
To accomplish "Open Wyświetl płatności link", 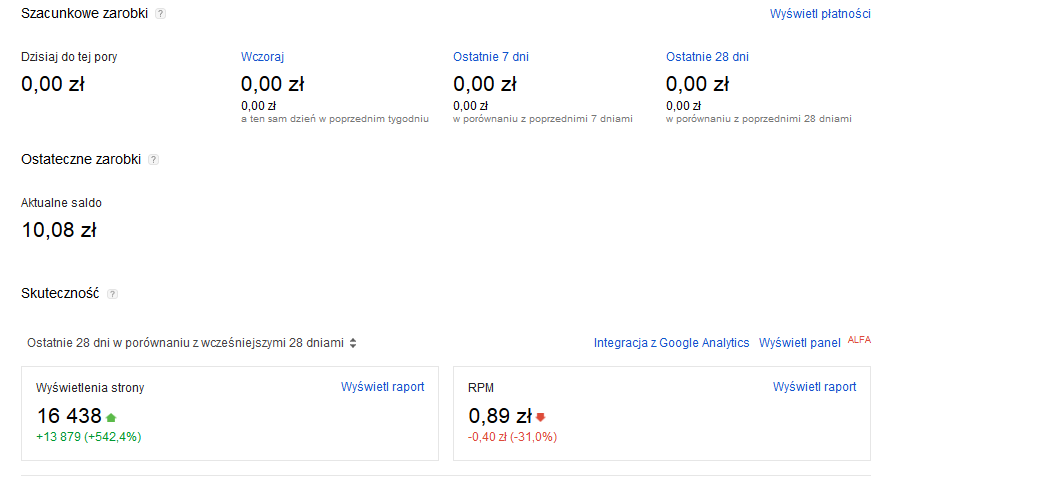I will [x=820, y=13].
